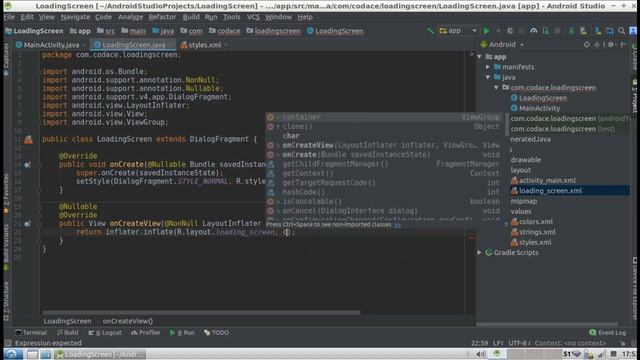Select 'clone()' completion suggestion

(384, 127)
